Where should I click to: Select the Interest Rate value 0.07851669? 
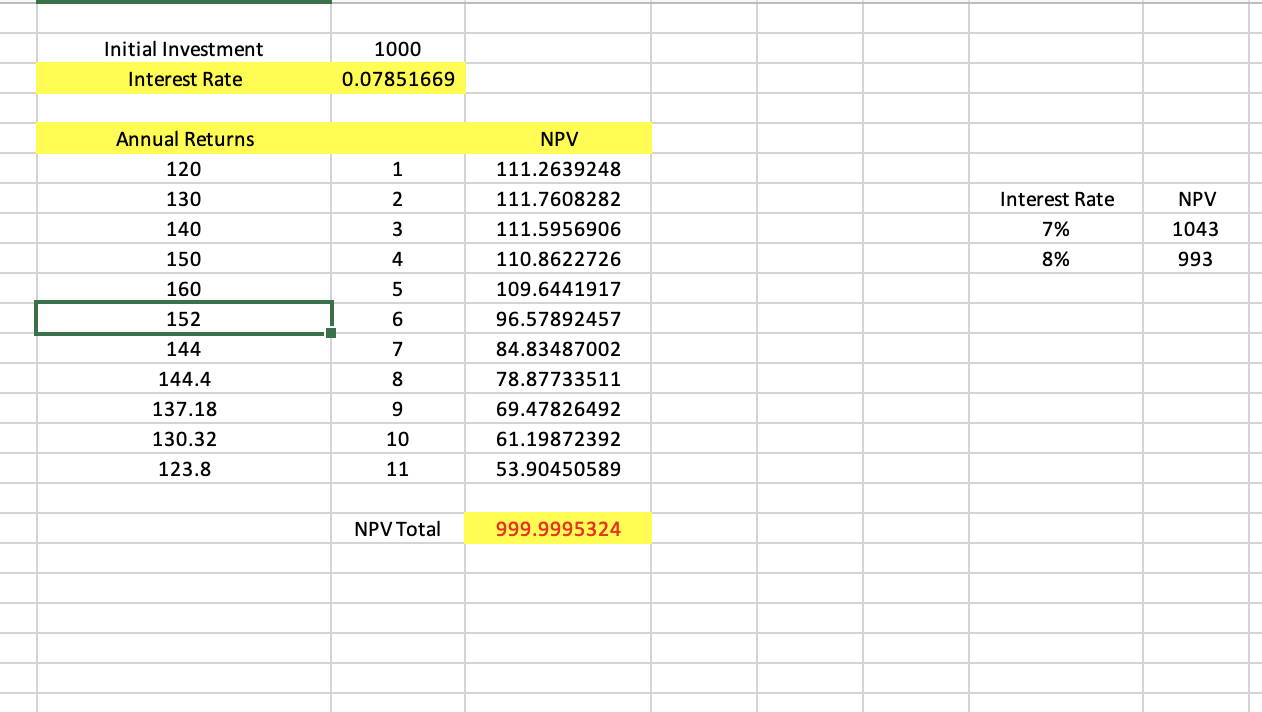398,79
